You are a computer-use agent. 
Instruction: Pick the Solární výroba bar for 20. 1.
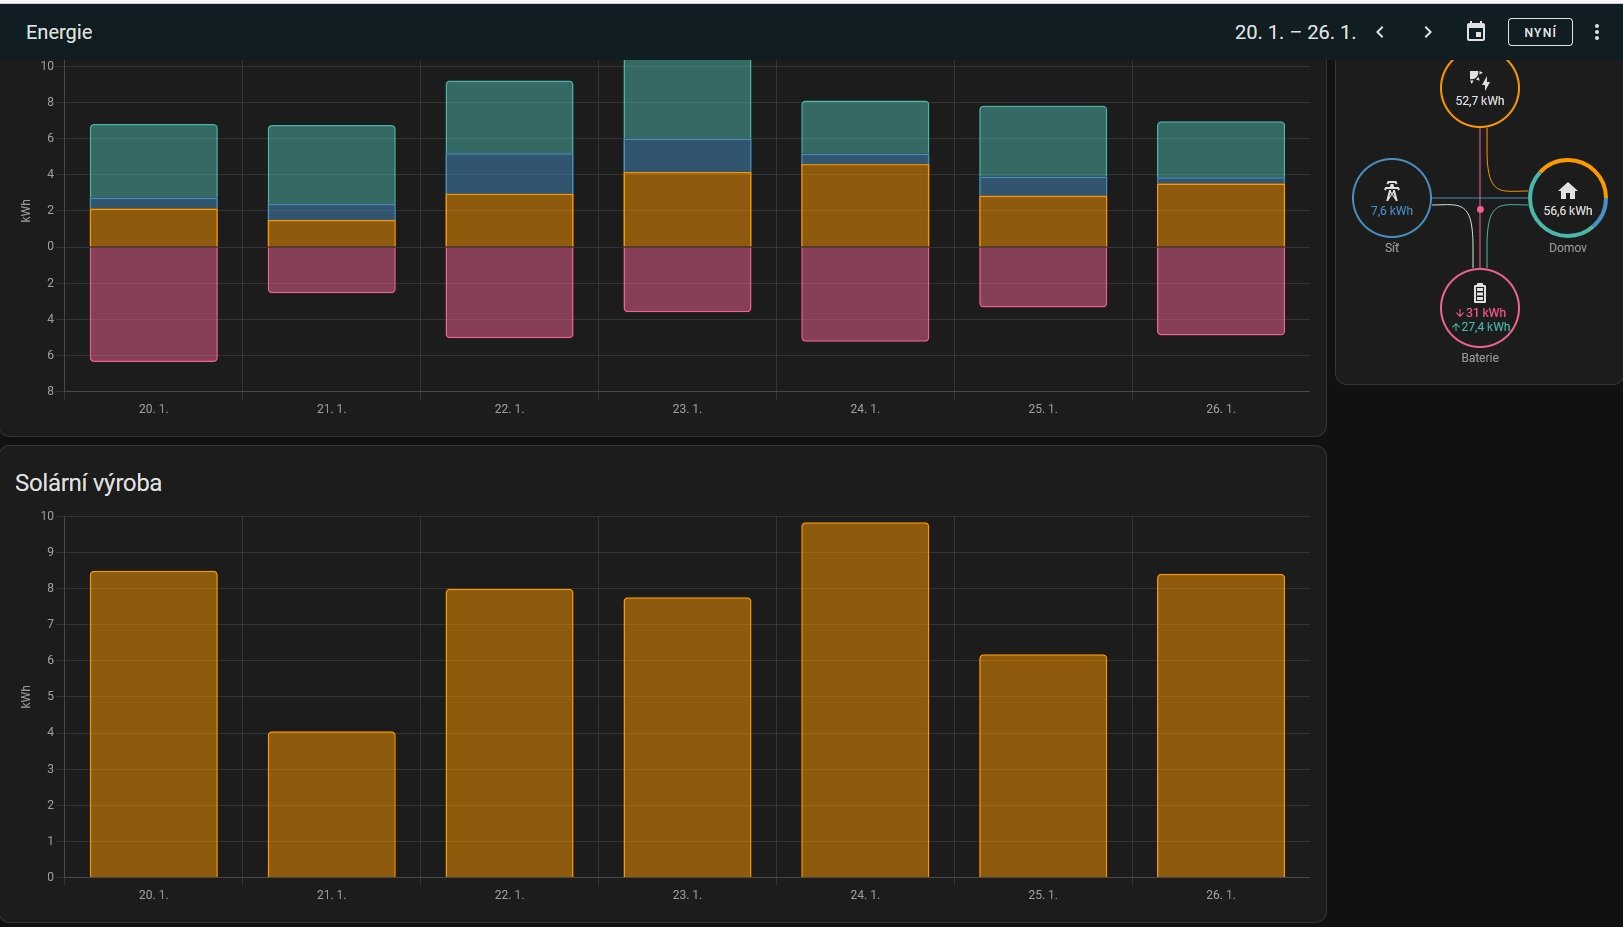point(153,724)
